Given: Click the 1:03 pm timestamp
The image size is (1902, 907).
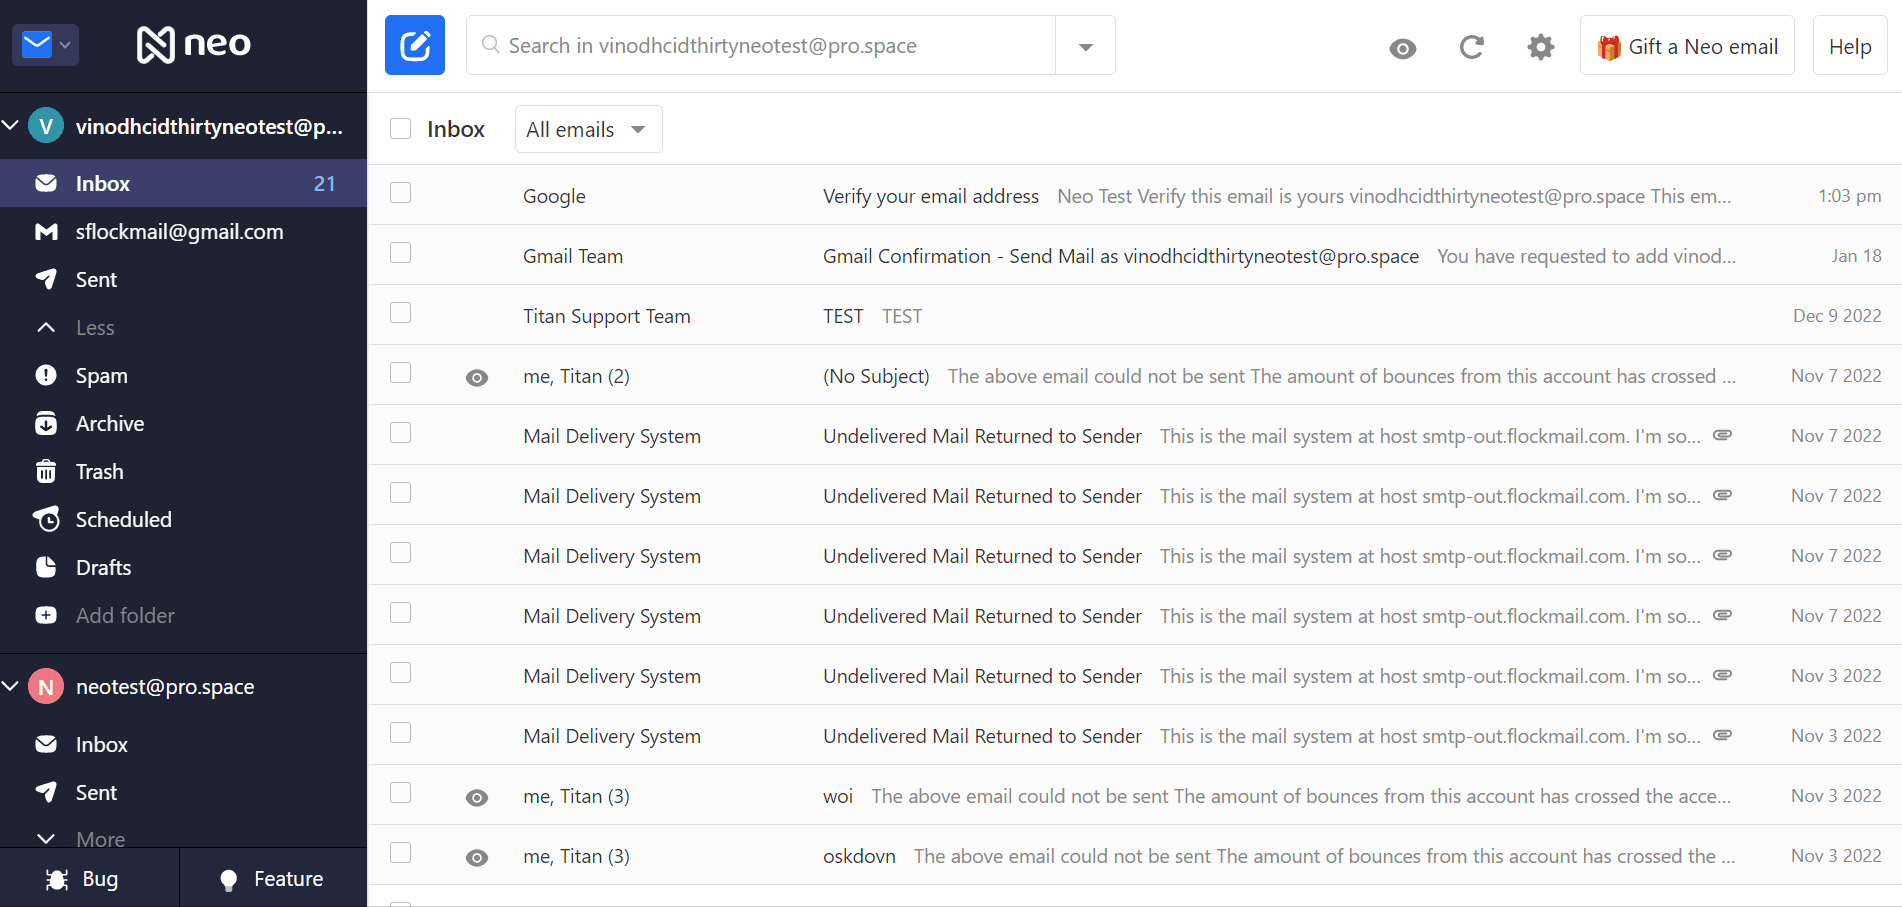Looking at the screenshot, I should click(1849, 196).
